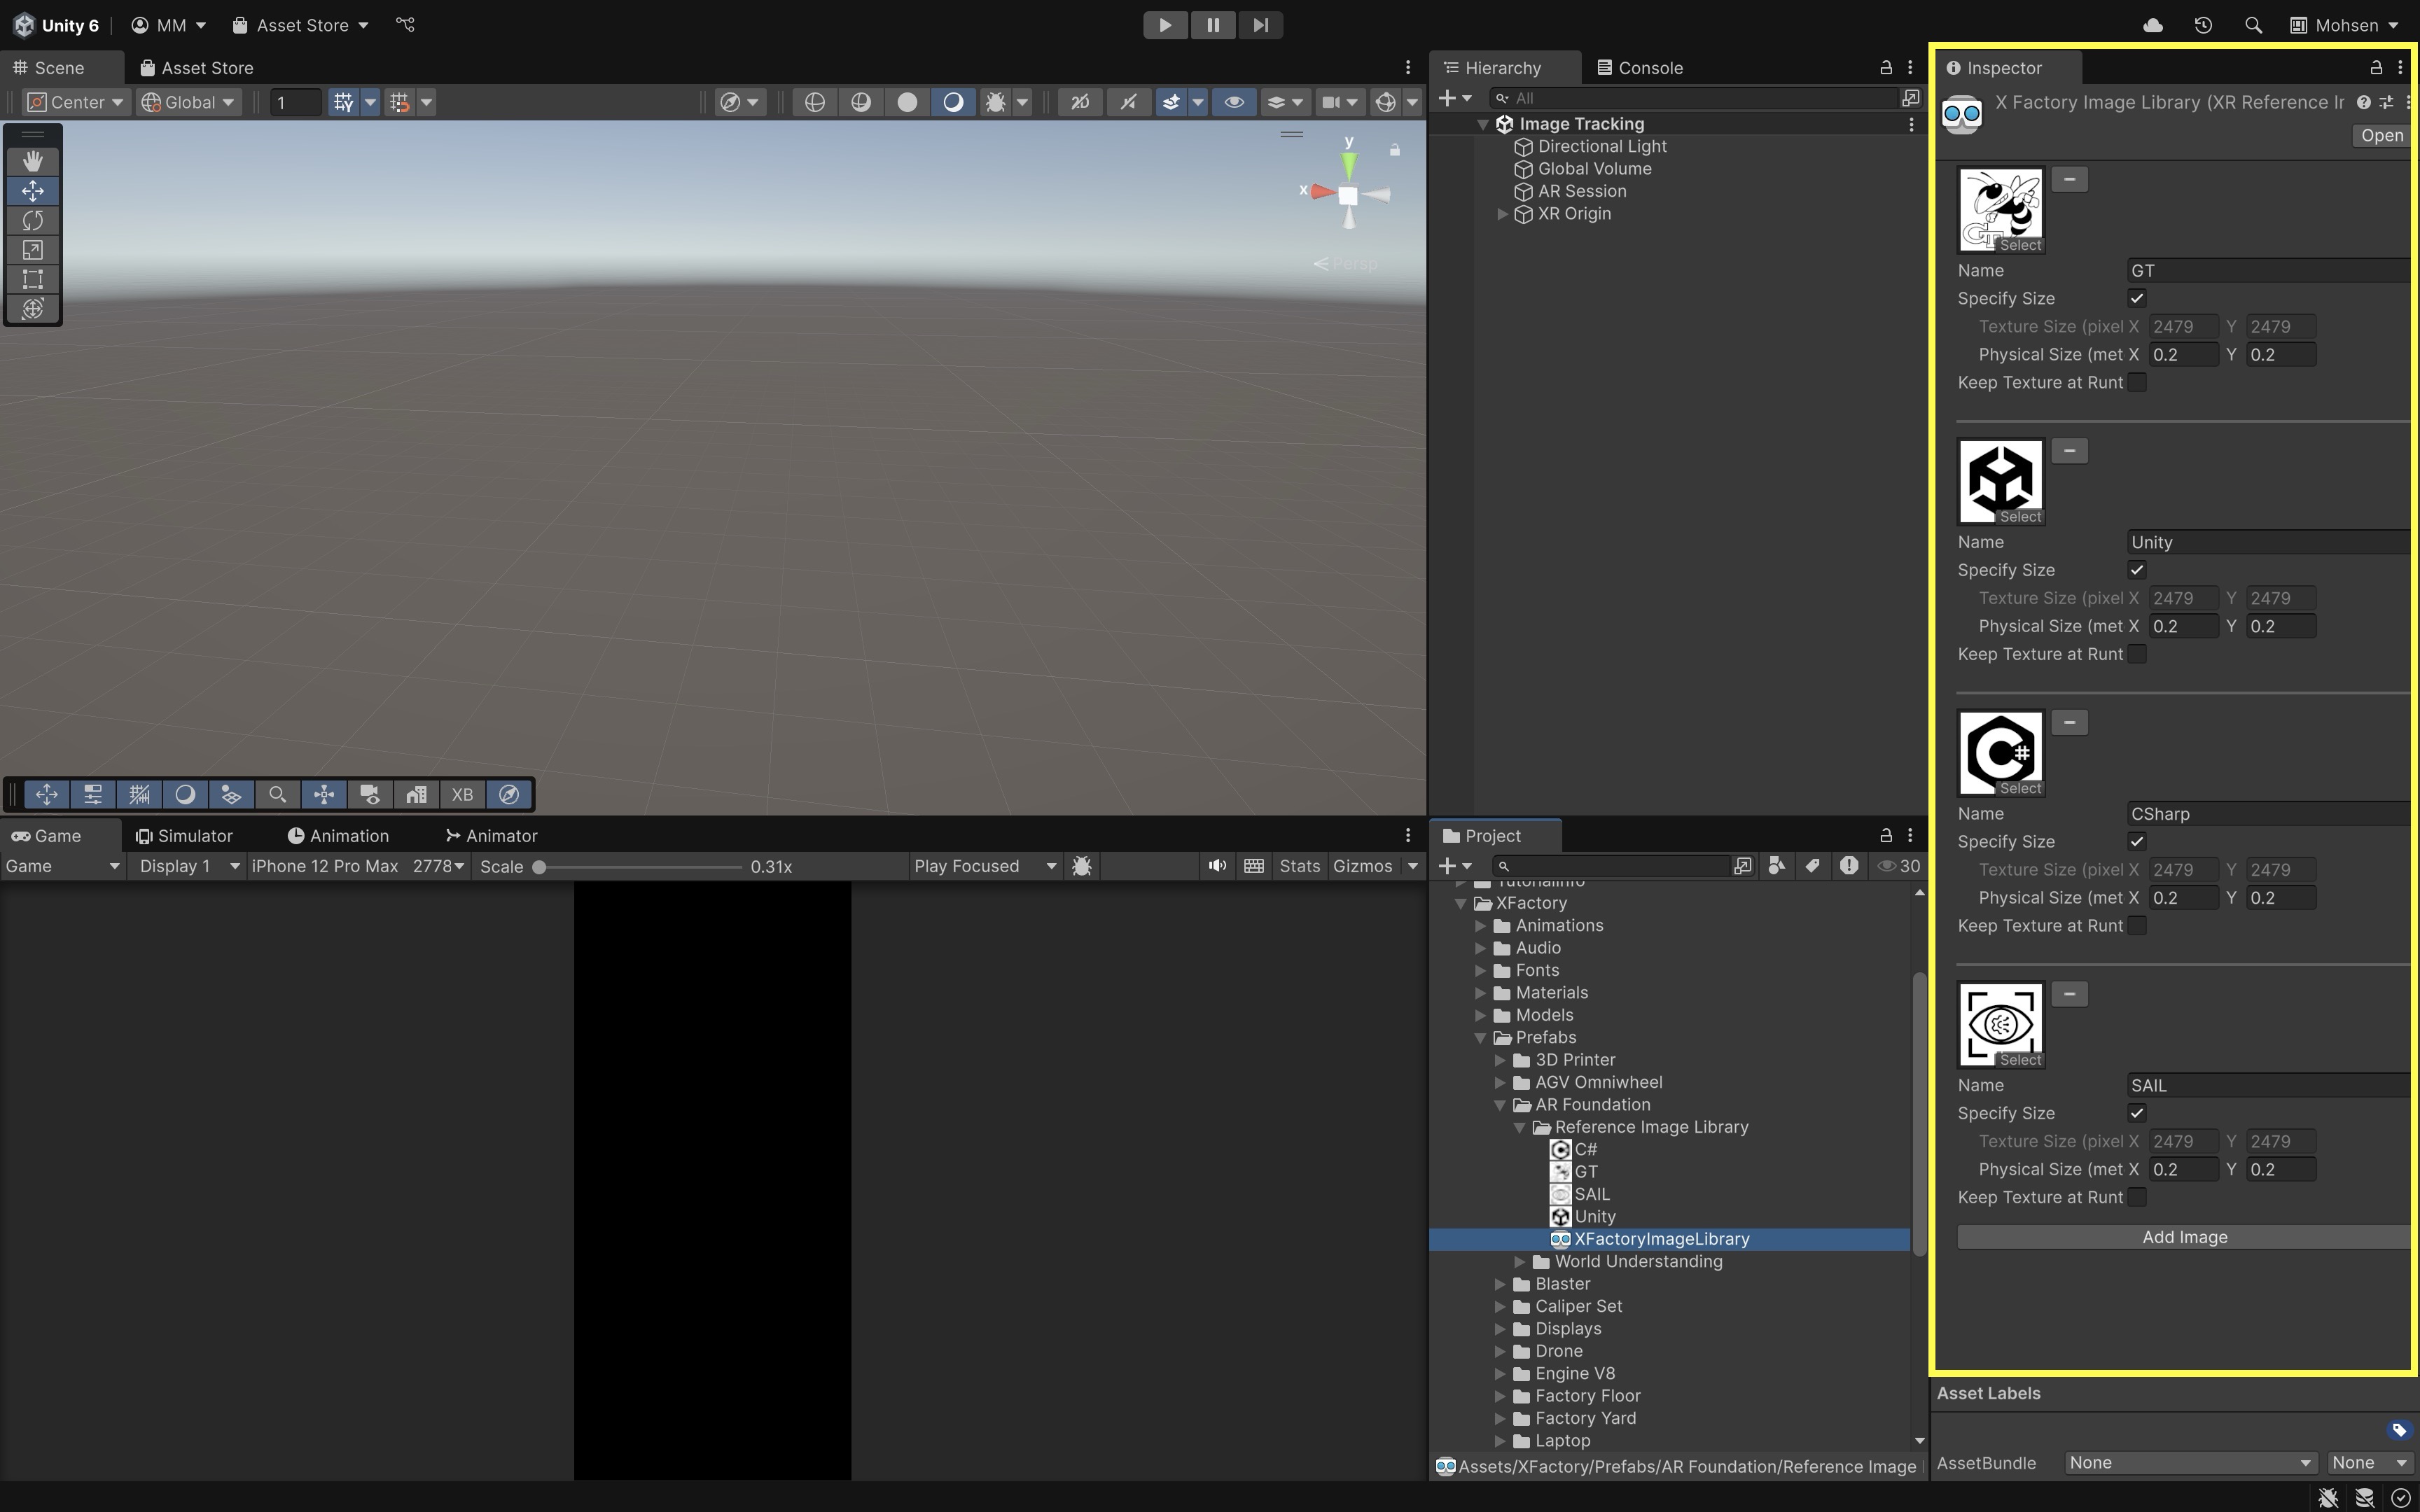Select the Scale tool
The width and height of the screenshot is (2420, 1512).
[32, 250]
